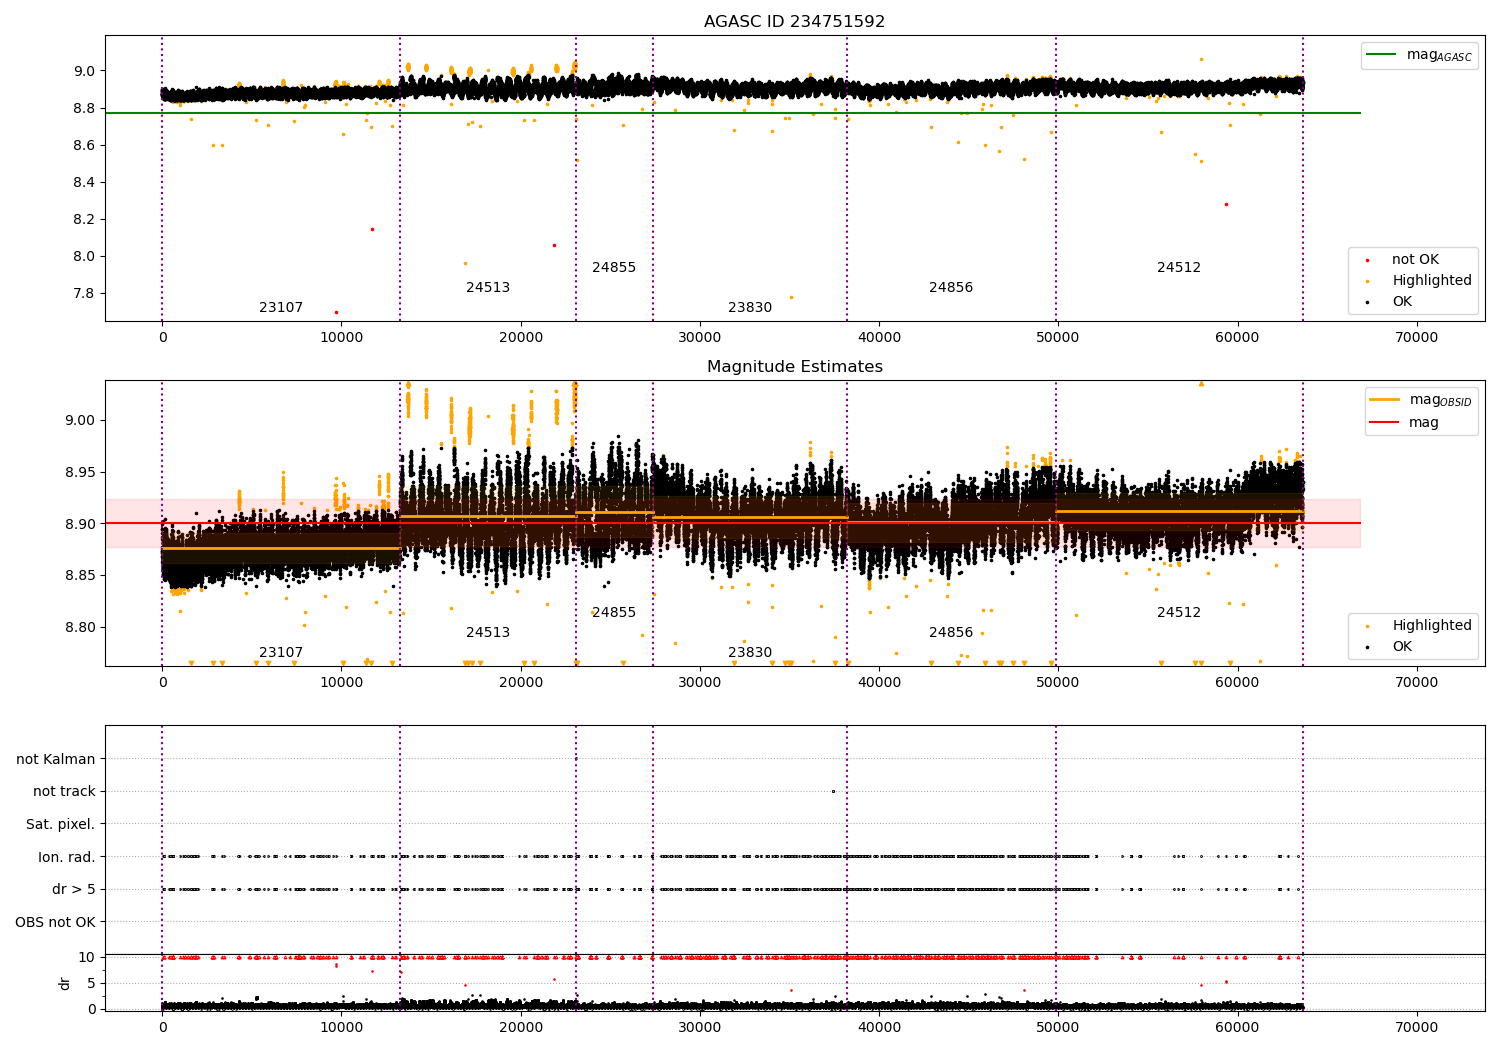Screen dimensions: 1500x1050
Task: Click label 23107 in Magnitude Estimates plot
Action: point(281,653)
